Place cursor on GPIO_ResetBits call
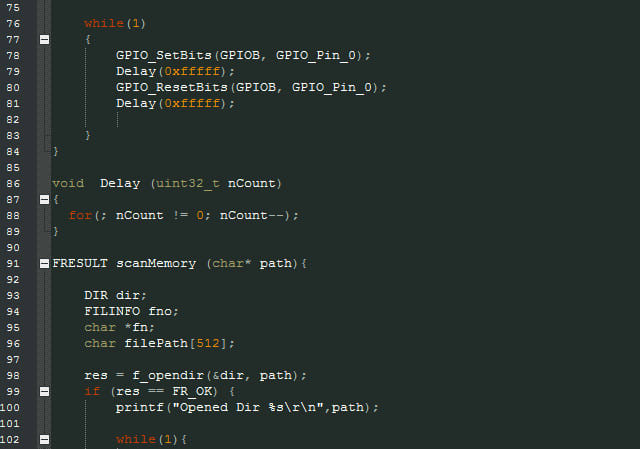The width and height of the screenshot is (640, 449). tap(172, 87)
